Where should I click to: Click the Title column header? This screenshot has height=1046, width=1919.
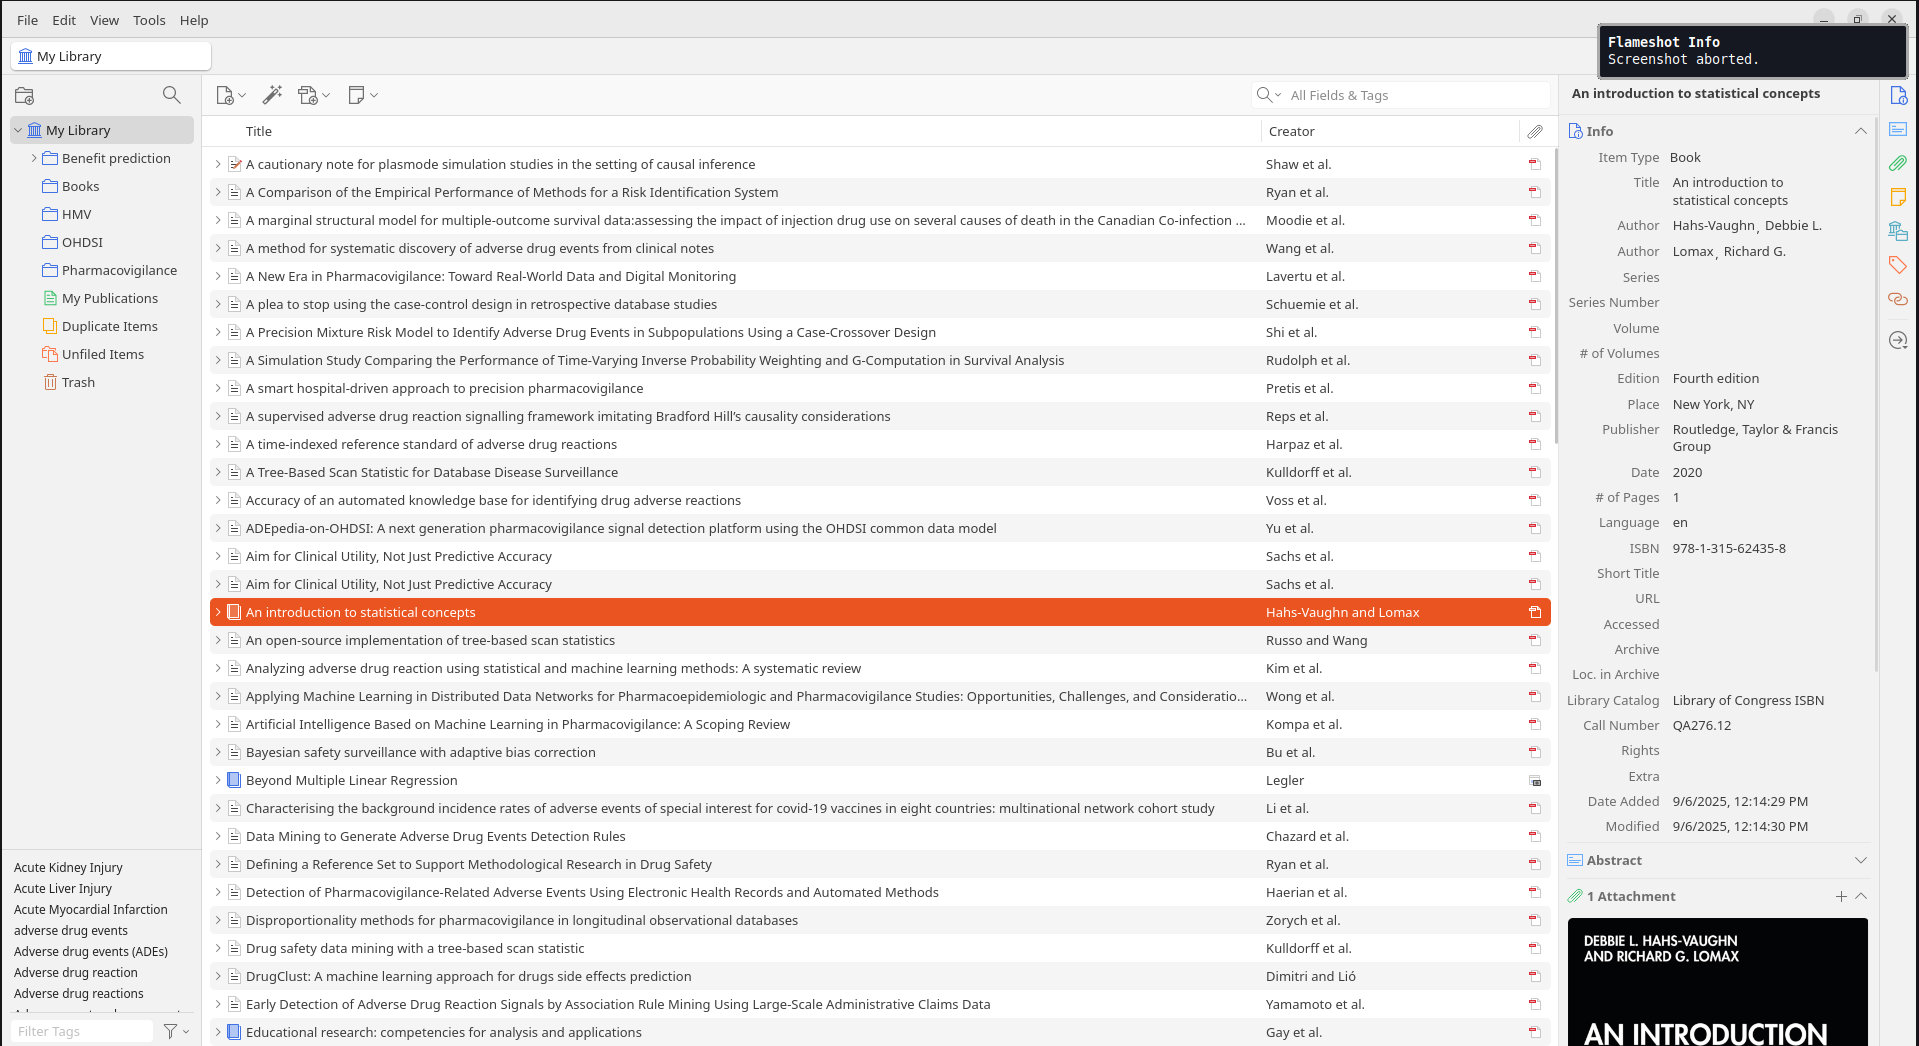pyautogui.click(x=259, y=131)
